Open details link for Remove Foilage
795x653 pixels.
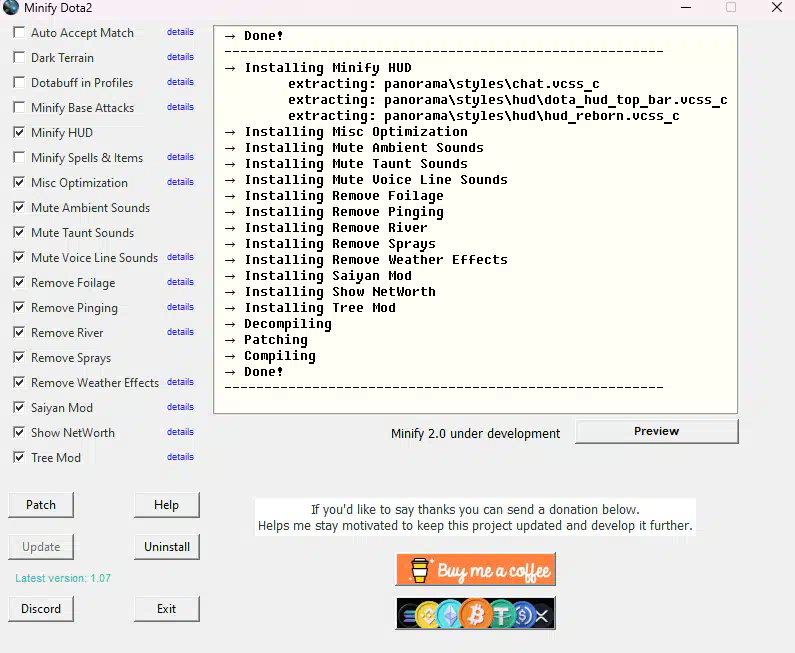pyautogui.click(x=180, y=282)
